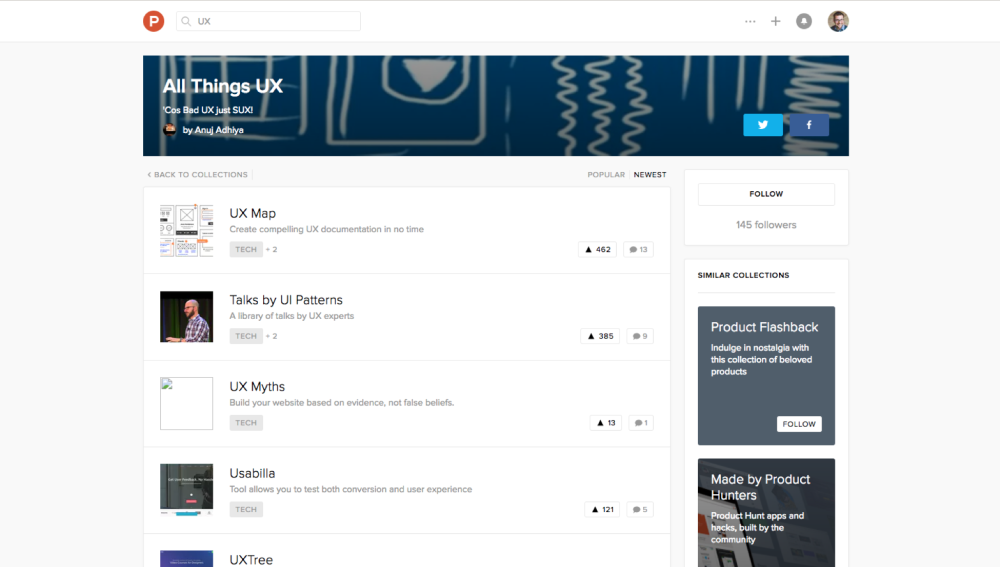Upvote Usabilla with 121 votes
The image size is (1000, 567).
(602, 510)
